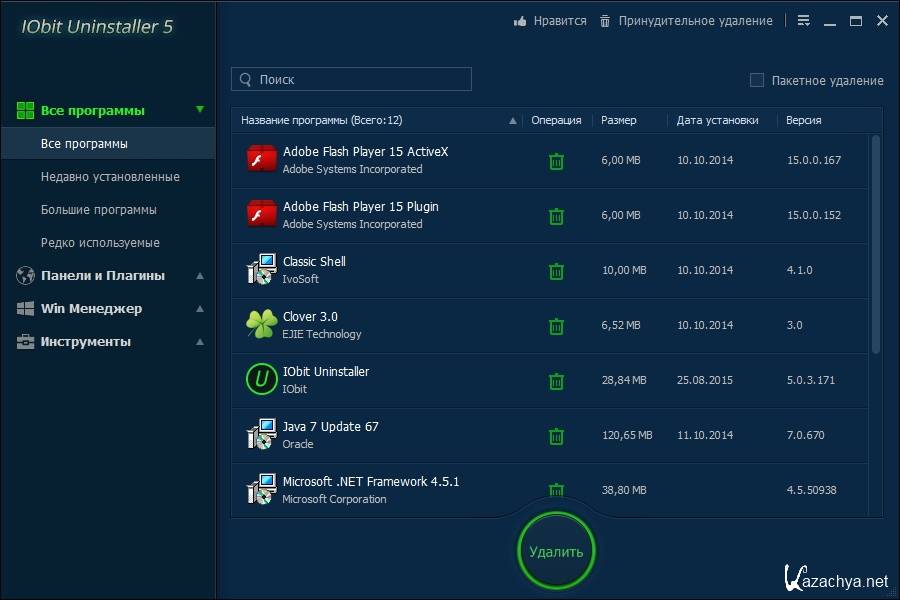Collapse the Все программы section

tap(200, 110)
